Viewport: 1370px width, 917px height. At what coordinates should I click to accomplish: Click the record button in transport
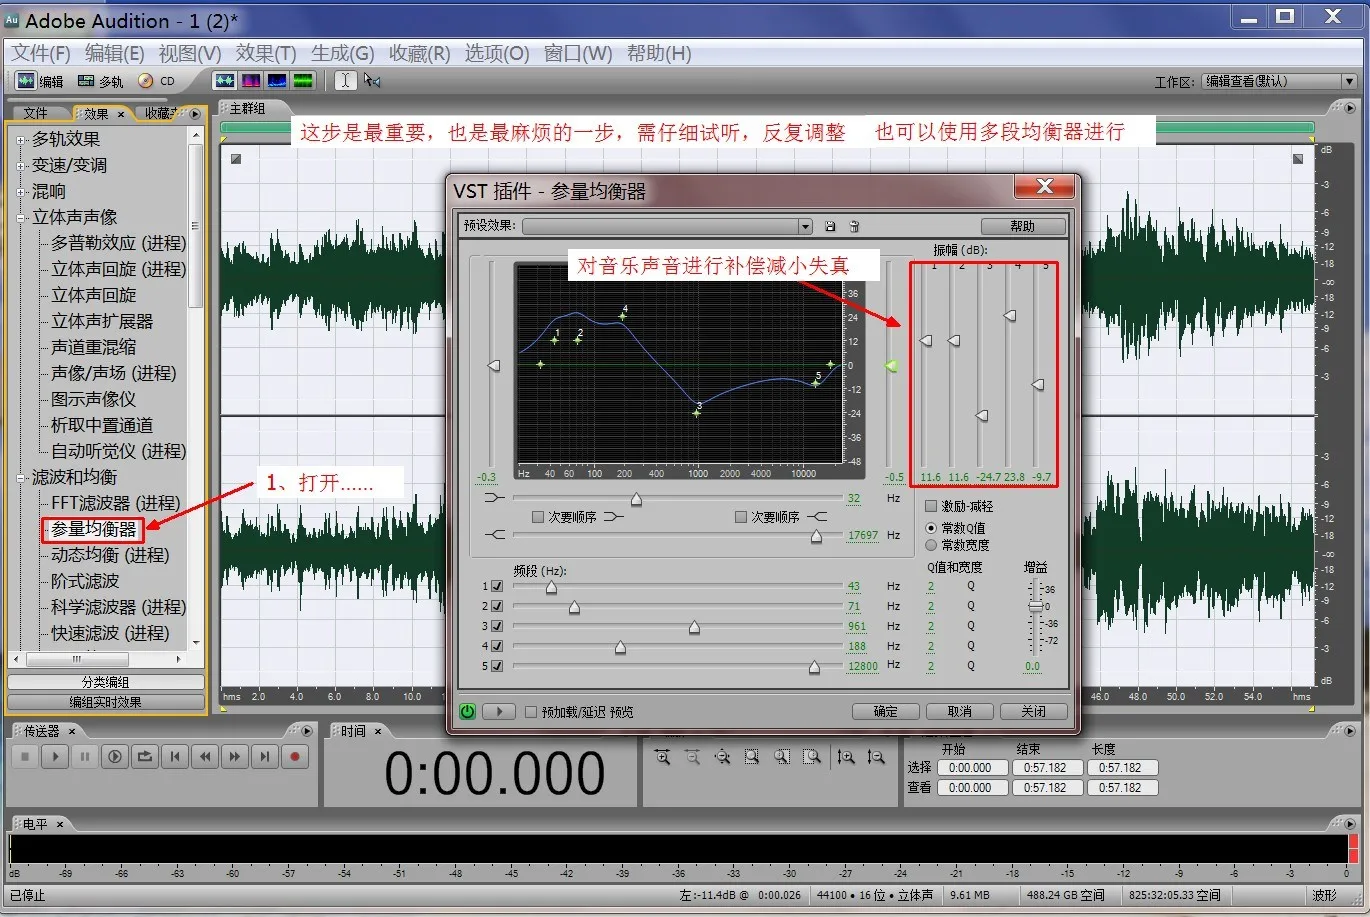tap(295, 757)
